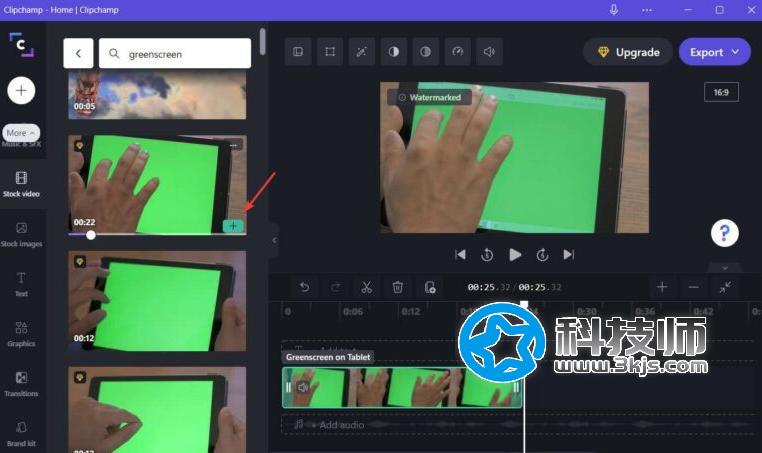Split the clip with scissors
762x453 pixels.
click(x=366, y=287)
